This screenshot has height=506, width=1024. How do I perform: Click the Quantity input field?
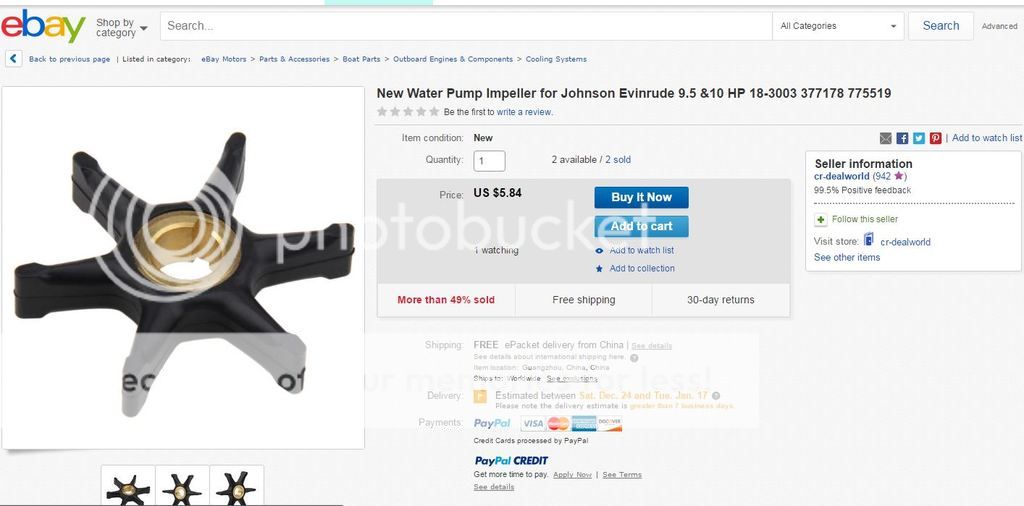(x=489, y=160)
